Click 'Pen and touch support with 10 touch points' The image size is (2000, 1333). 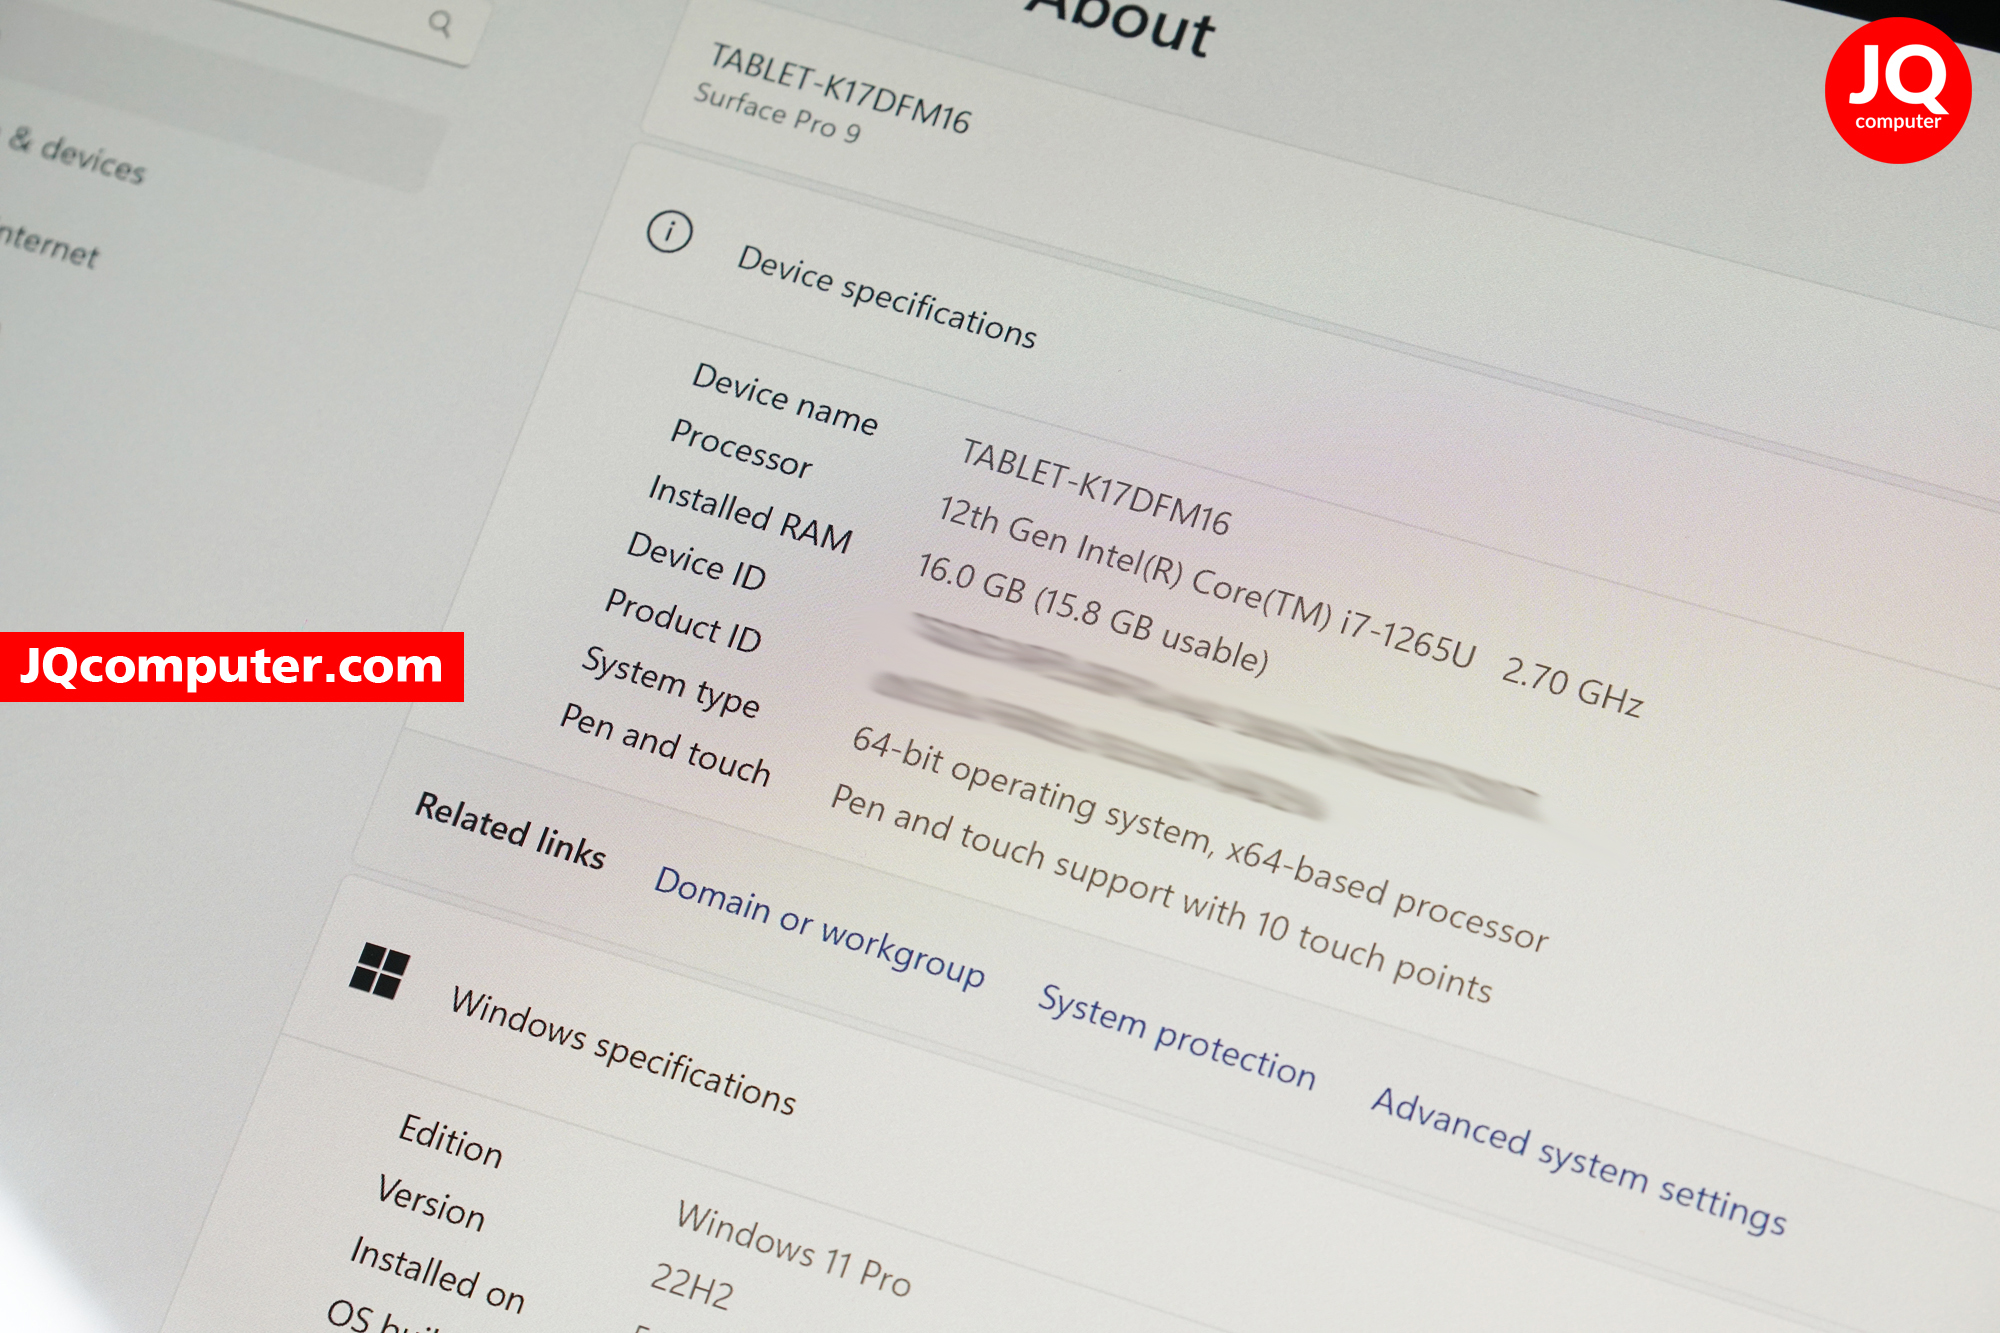point(1161,892)
